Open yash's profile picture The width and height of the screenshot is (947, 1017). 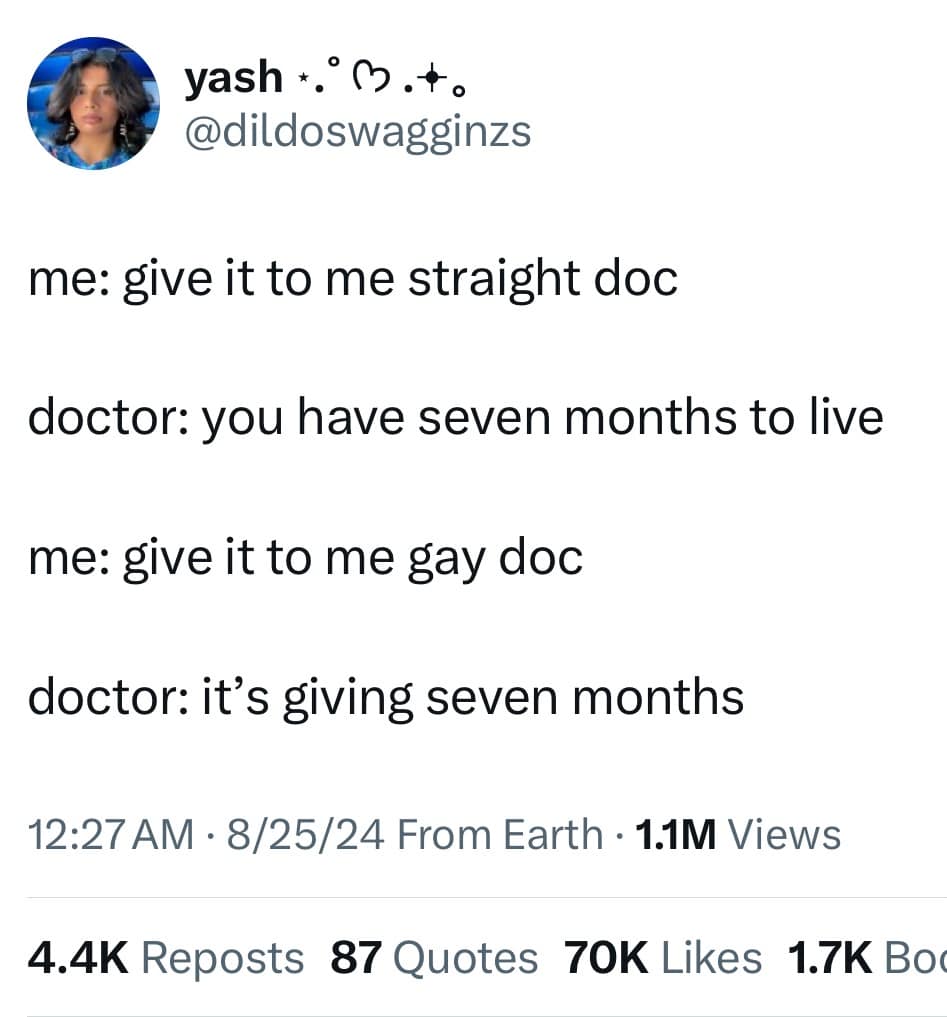pyautogui.click(x=93, y=103)
